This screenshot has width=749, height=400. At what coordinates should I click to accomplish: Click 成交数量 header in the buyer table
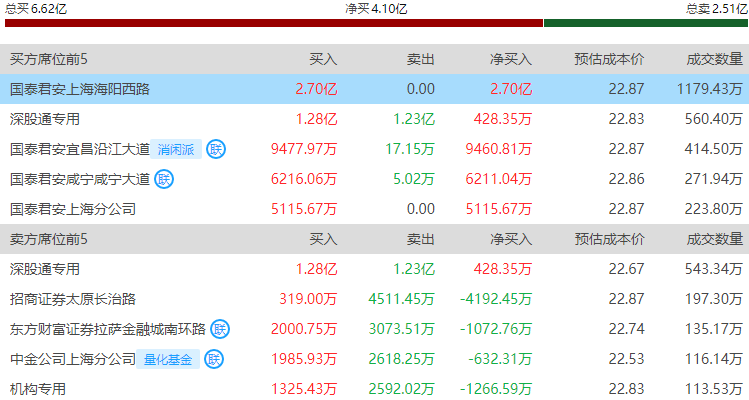tap(715, 59)
